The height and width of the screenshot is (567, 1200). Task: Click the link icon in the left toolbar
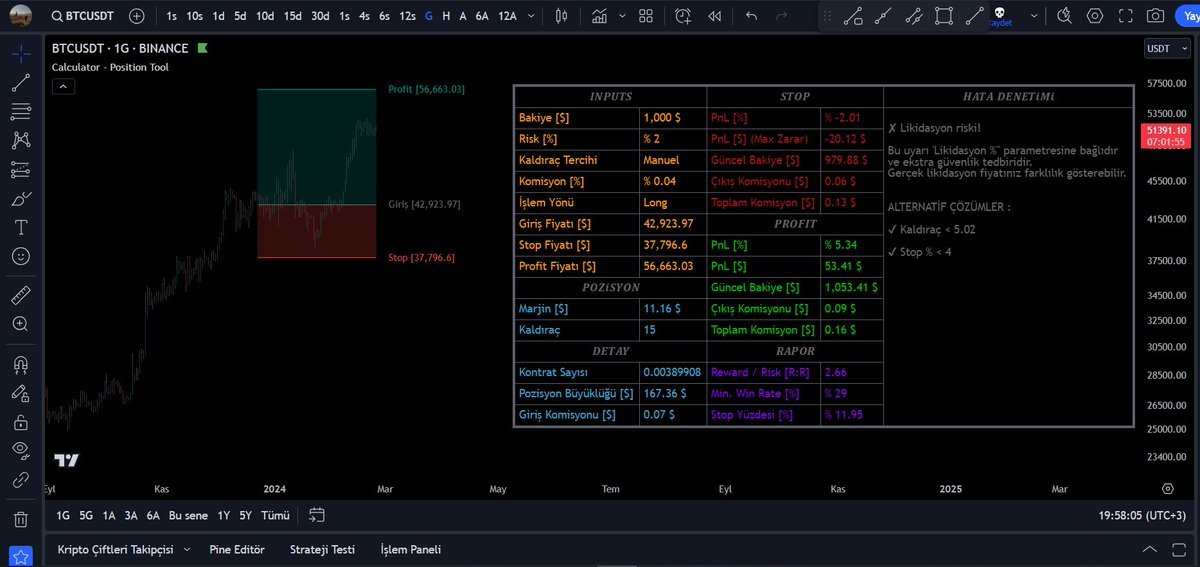[20, 480]
